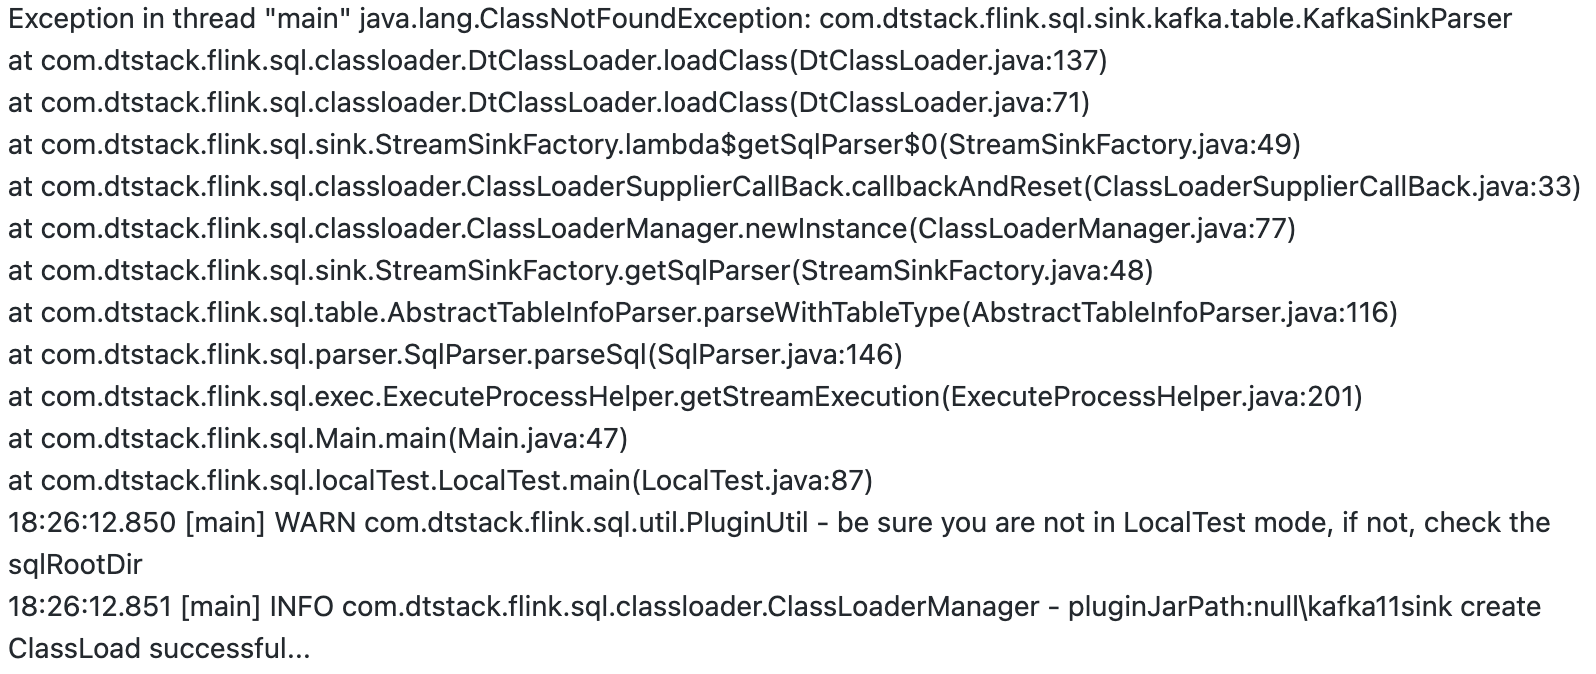1596x674 pixels.
Task: Click the sqlRootDir text
Action: [x=75, y=565]
